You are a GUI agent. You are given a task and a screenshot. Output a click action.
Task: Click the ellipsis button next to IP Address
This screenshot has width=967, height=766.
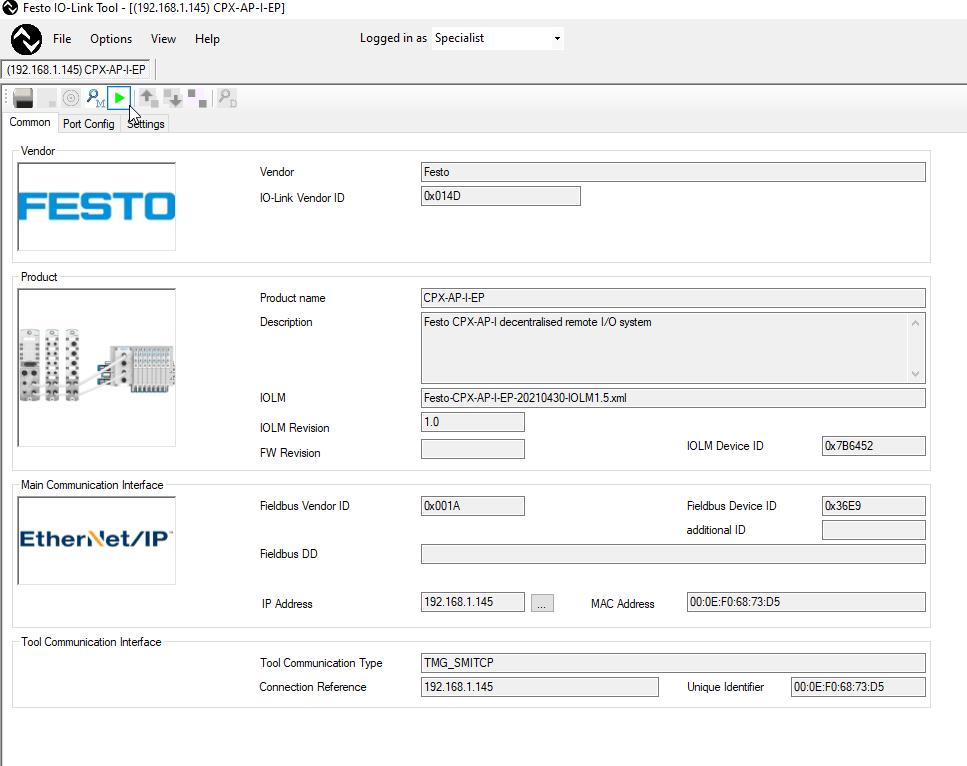[x=542, y=603]
